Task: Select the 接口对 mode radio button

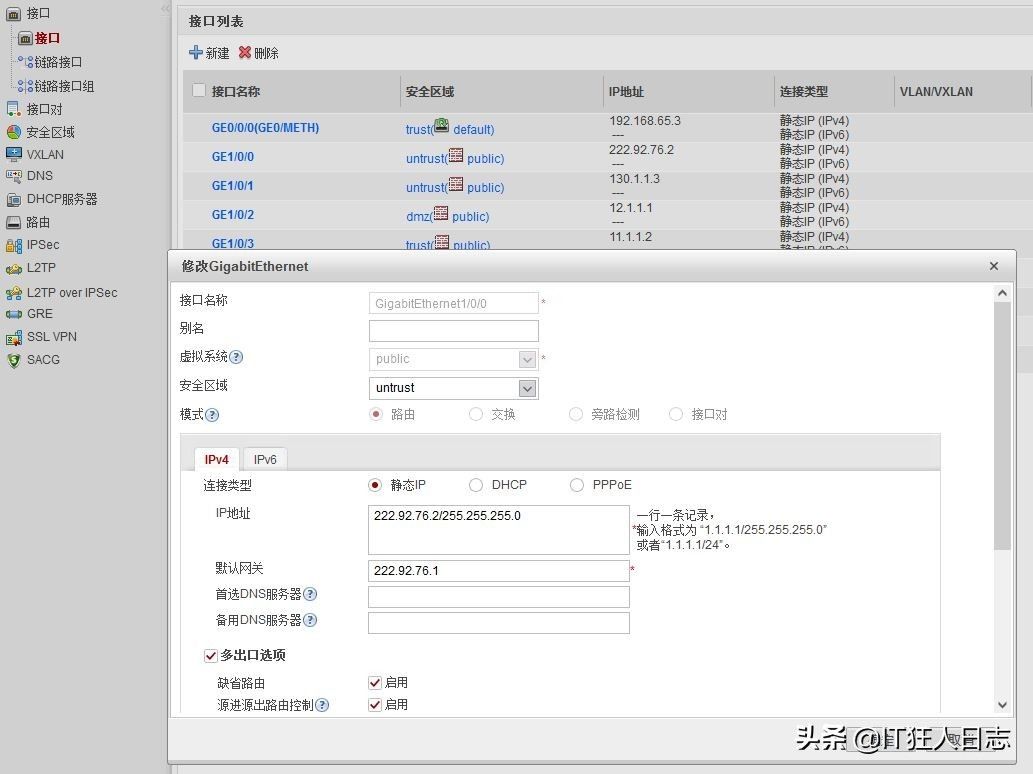Action: [x=676, y=414]
